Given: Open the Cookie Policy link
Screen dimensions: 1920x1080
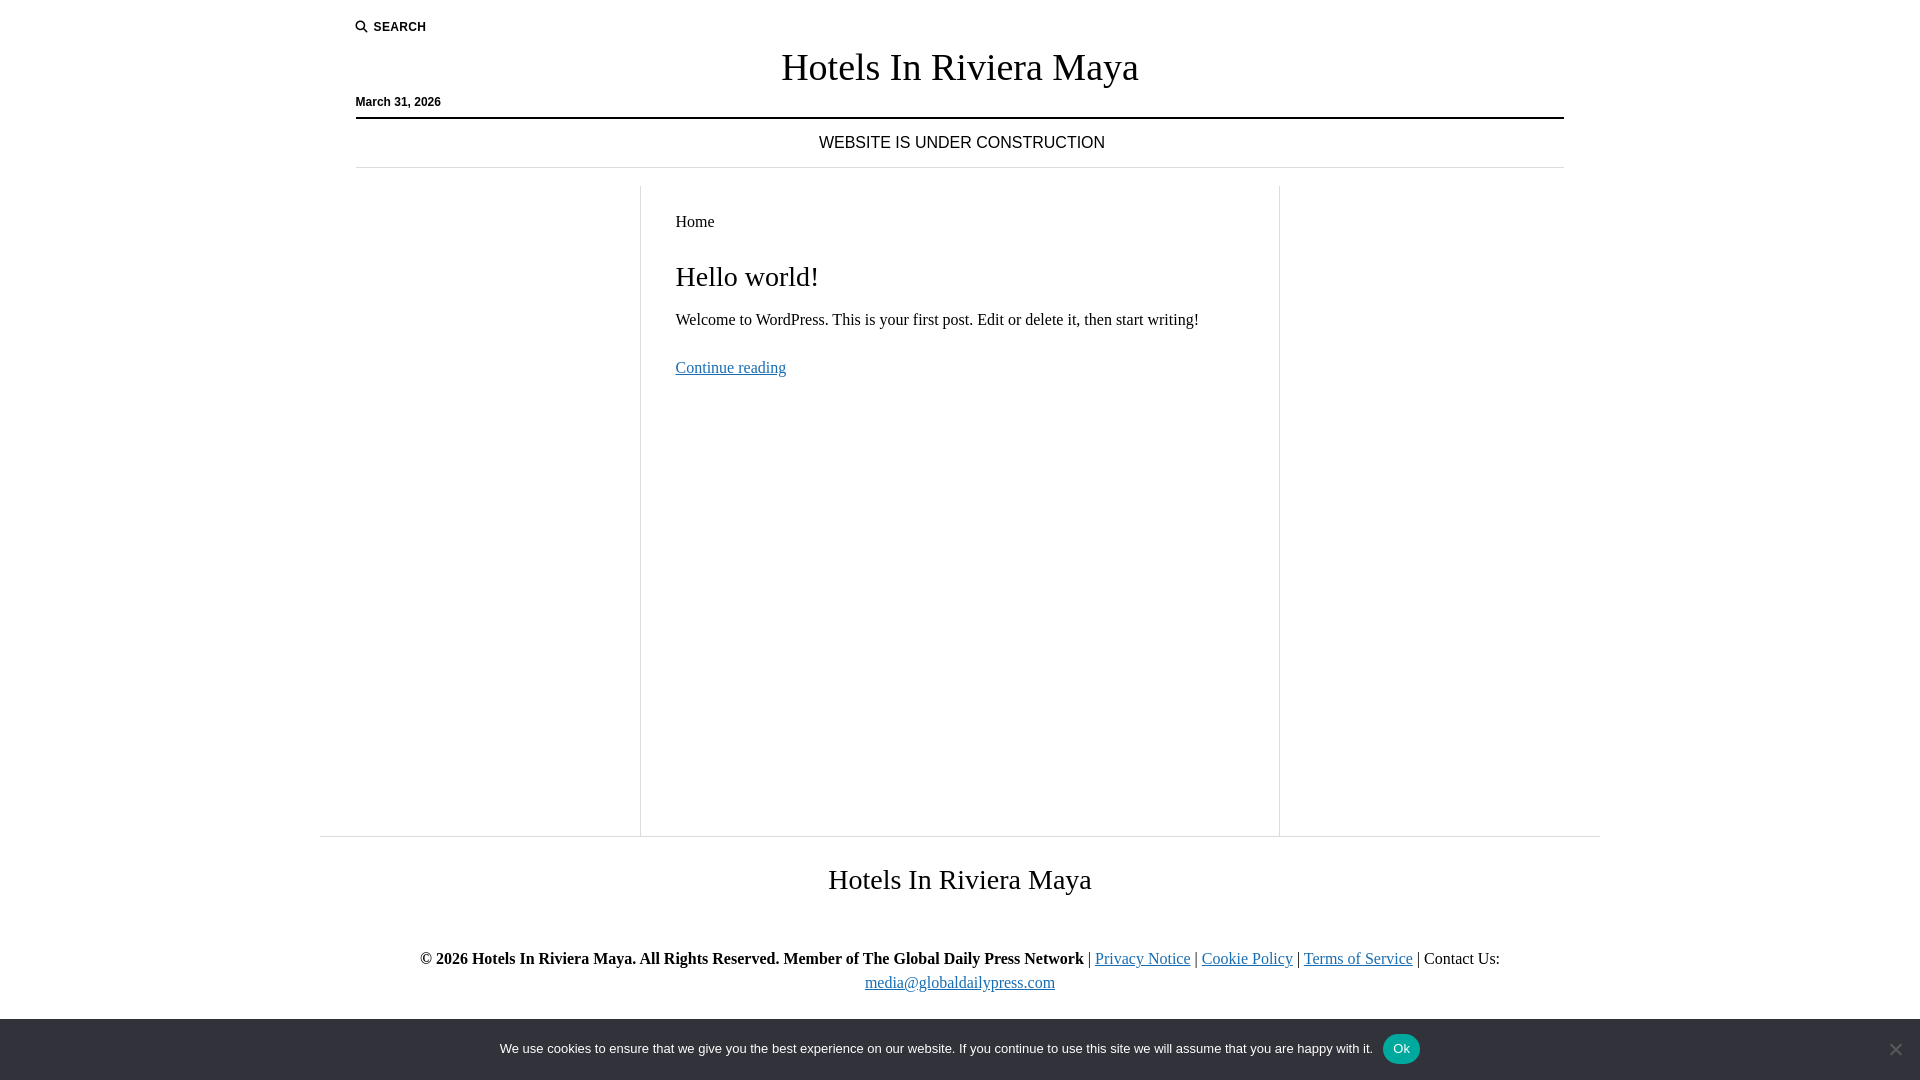Looking at the screenshot, I should pos(1247,959).
